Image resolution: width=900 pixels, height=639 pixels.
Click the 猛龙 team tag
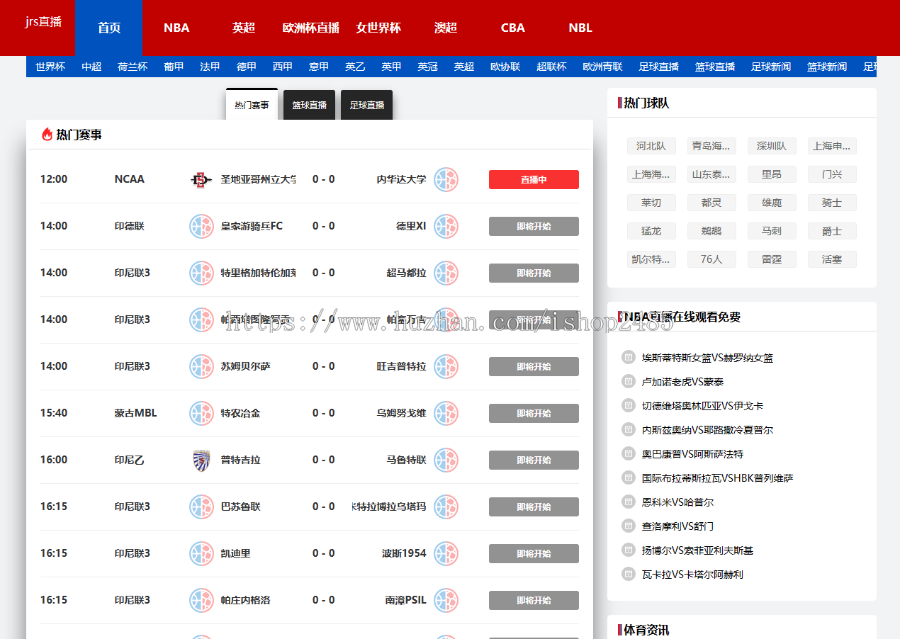tap(651, 231)
